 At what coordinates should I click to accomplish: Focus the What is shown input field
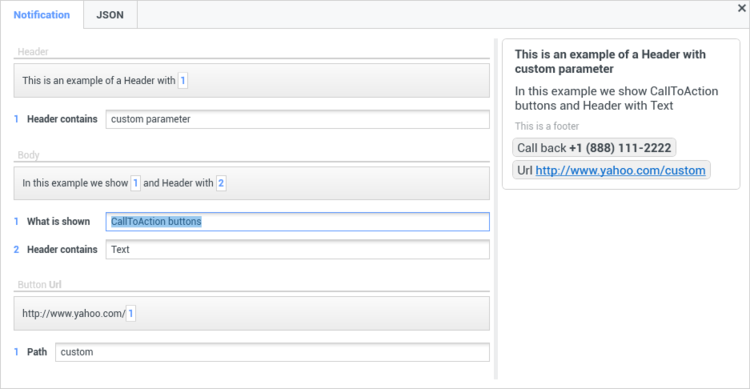coord(298,222)
